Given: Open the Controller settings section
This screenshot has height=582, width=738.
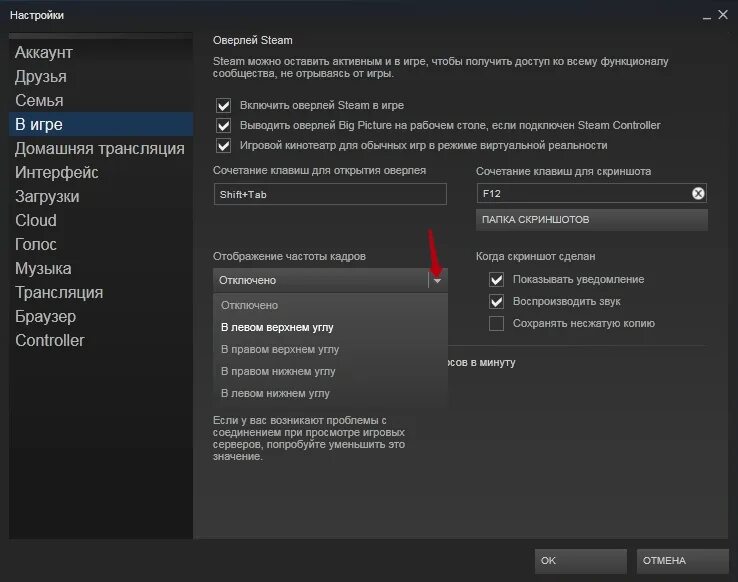Looking at the screenshot, I should (101, 340).
